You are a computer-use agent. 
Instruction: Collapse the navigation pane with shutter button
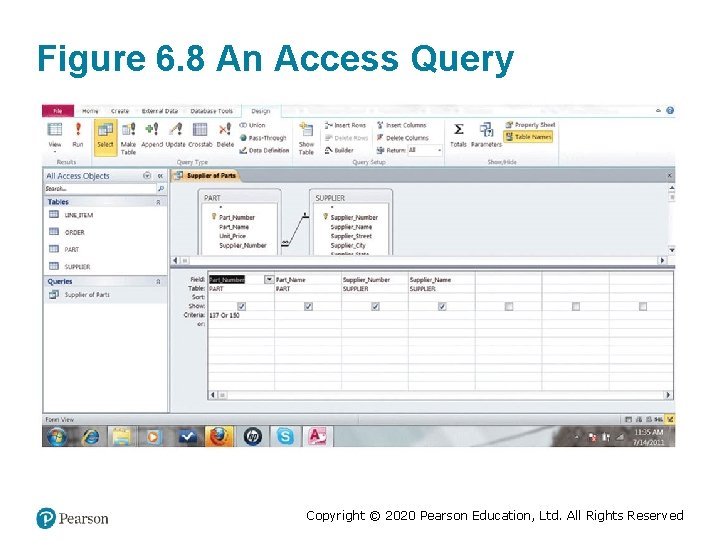(160, 175)
